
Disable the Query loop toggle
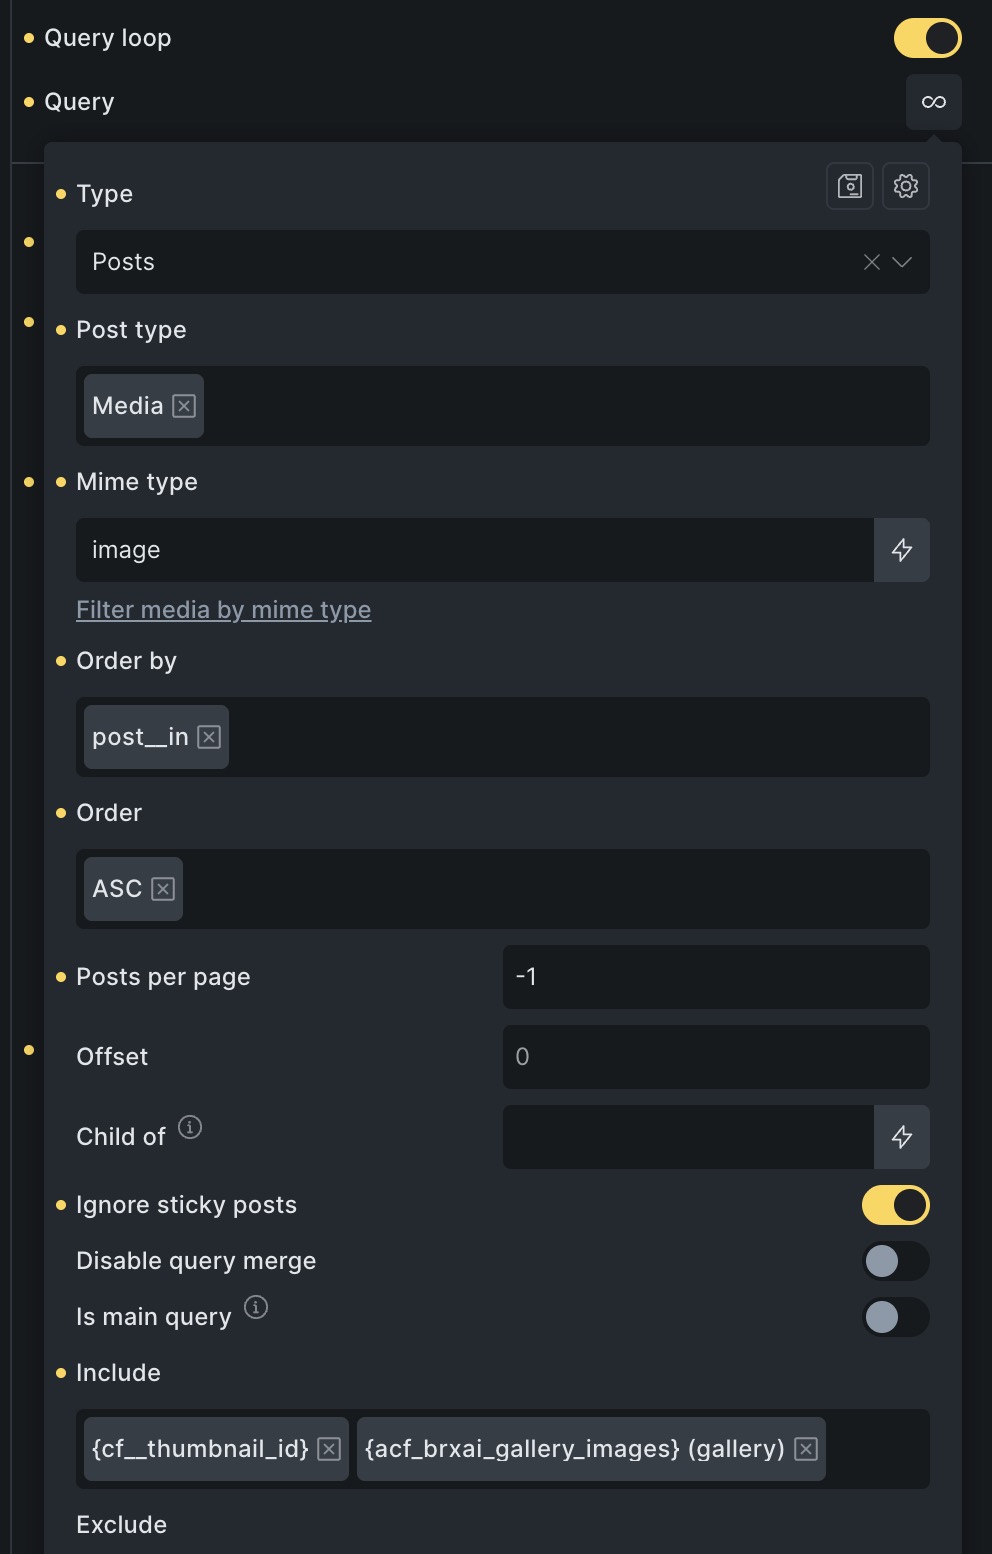click(x=928, y=38)
